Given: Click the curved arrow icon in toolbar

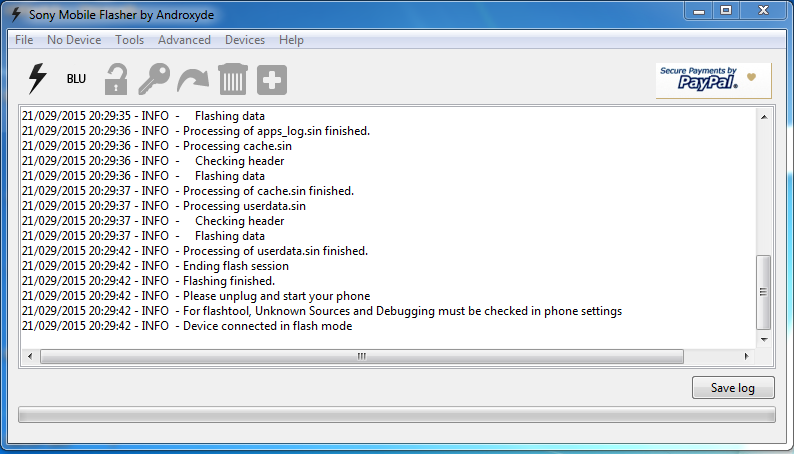Looking at the screenshot, I should pos(192,79).
